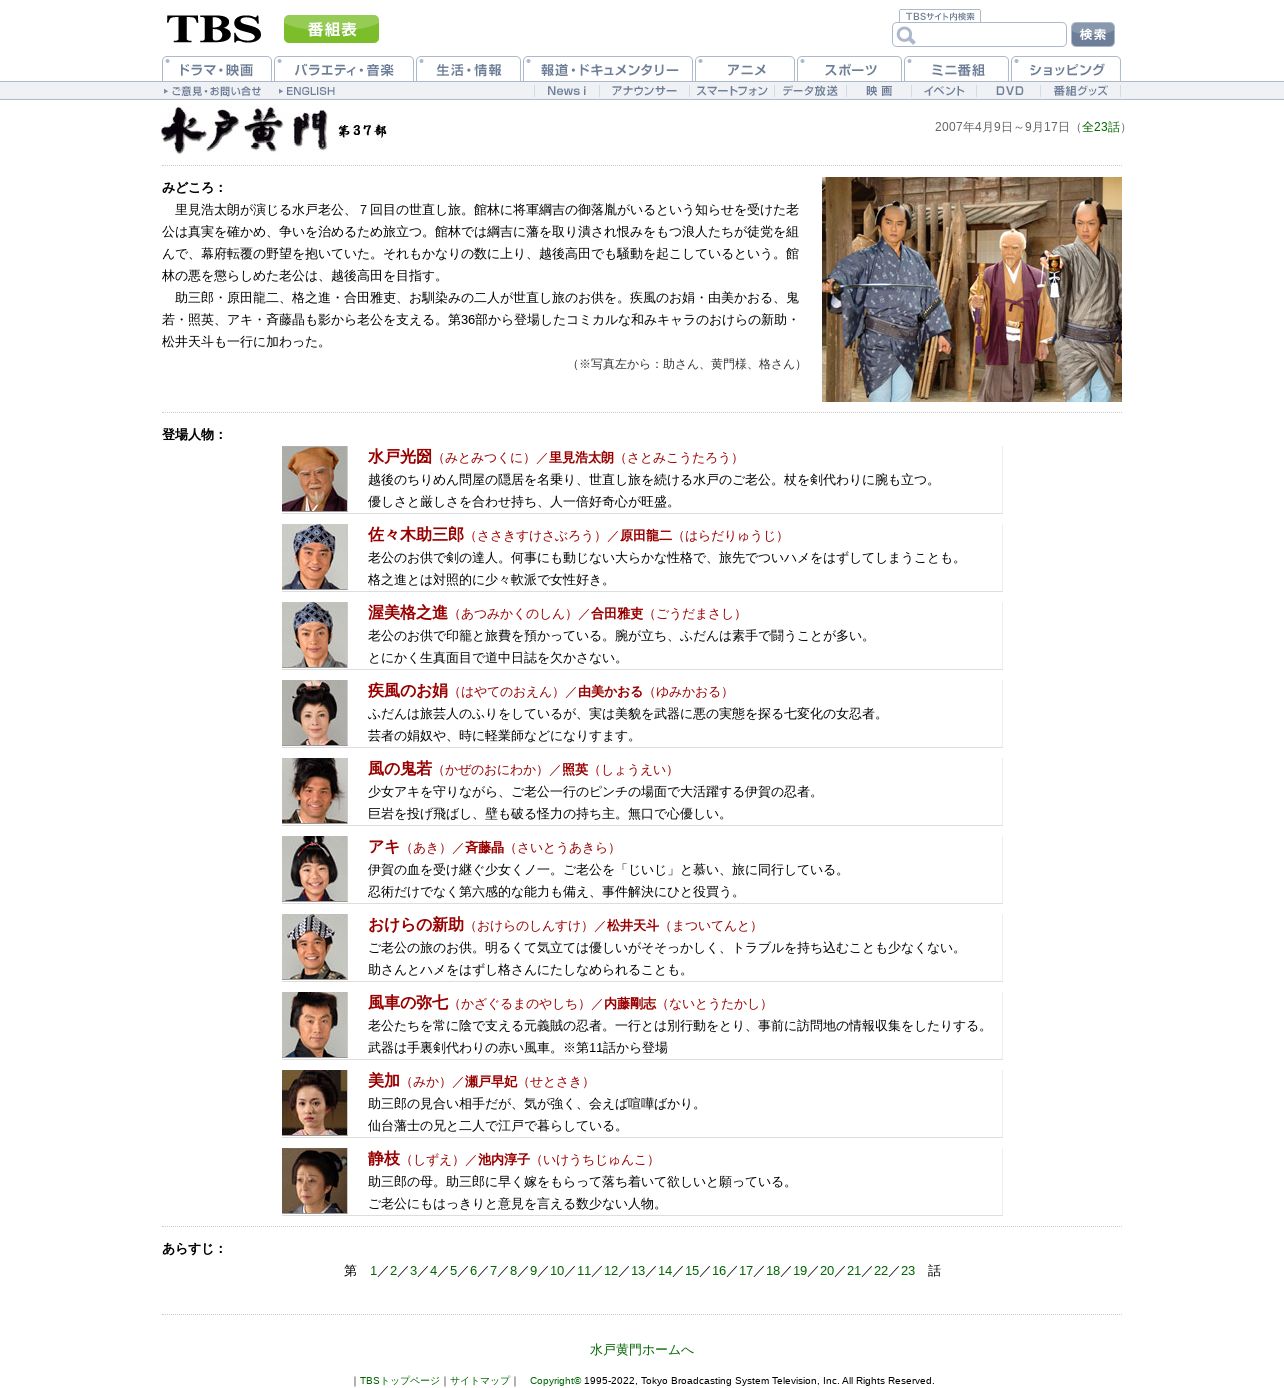Click the おけらの新助 character name heading
Screen dimensions: 1284x1388
point(416,925)
